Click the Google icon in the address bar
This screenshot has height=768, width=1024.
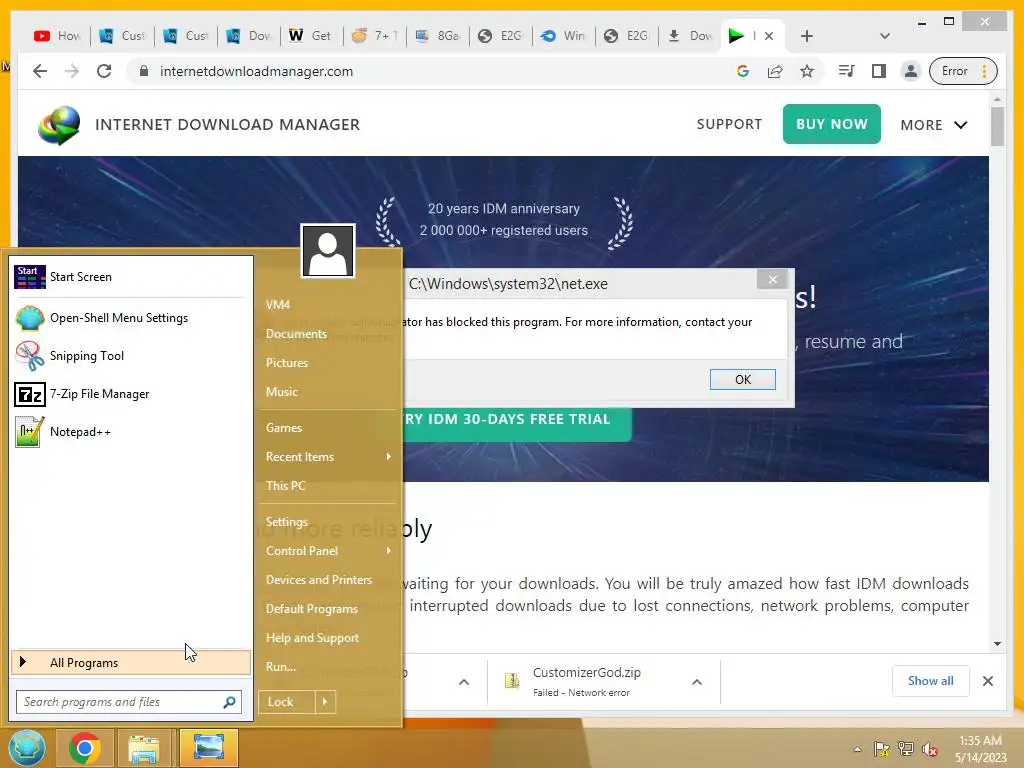coord(743,71)
